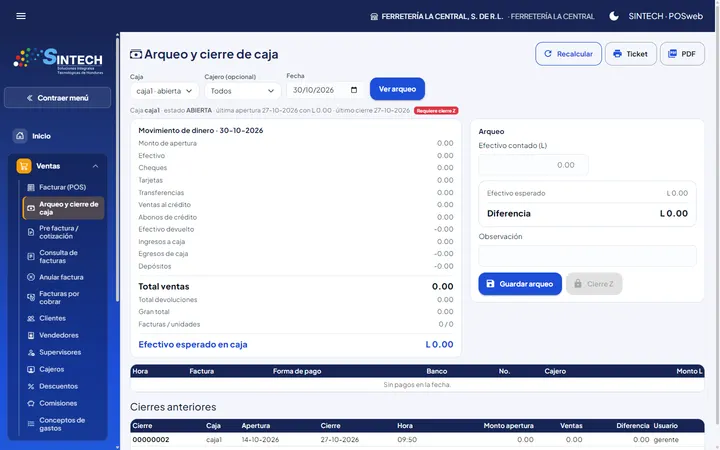This screenshot has height=450, width=720.
Task: Go to Inicio
Action: click(x=57, y=136)
